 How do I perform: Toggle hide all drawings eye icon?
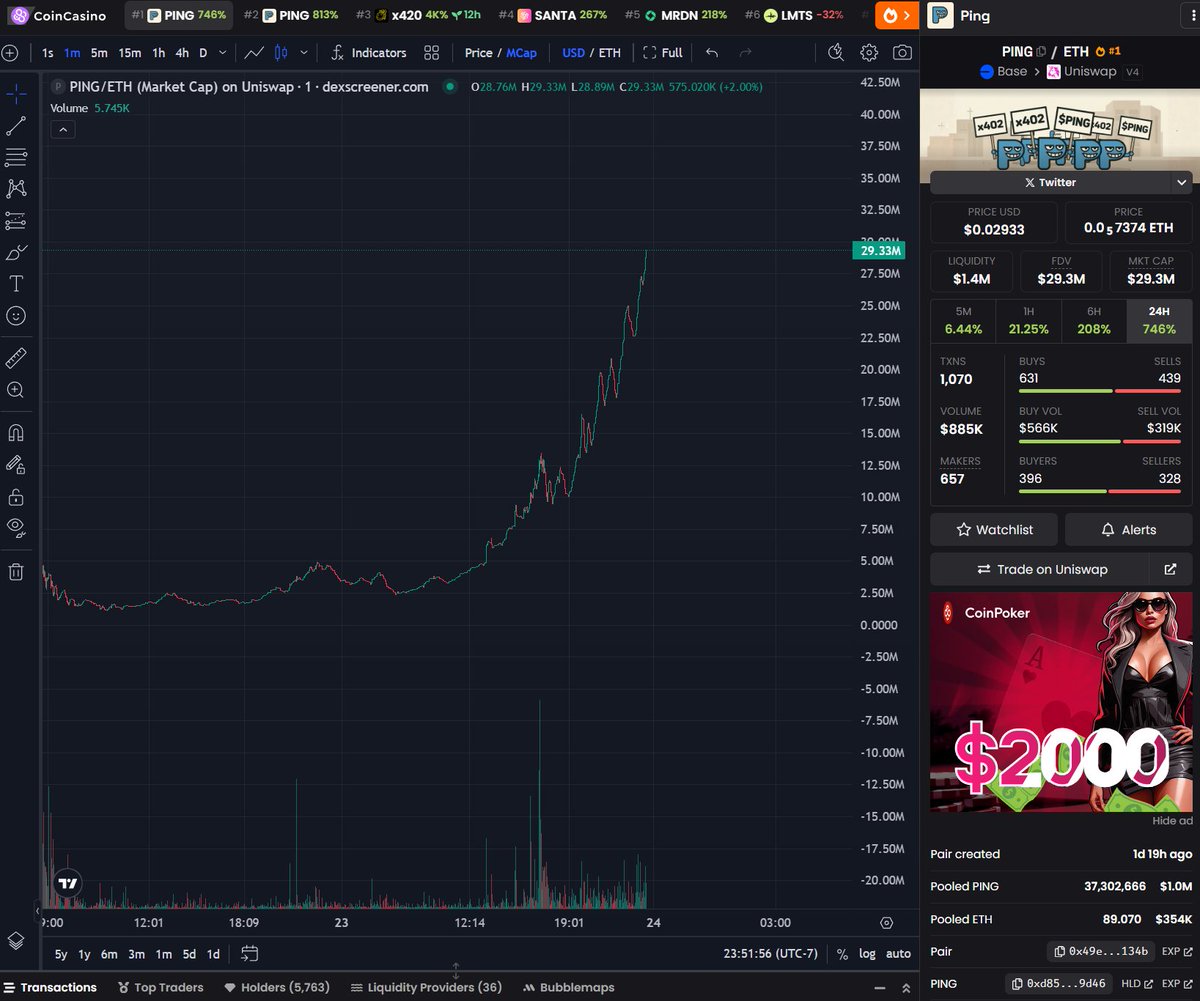(16, 527)
